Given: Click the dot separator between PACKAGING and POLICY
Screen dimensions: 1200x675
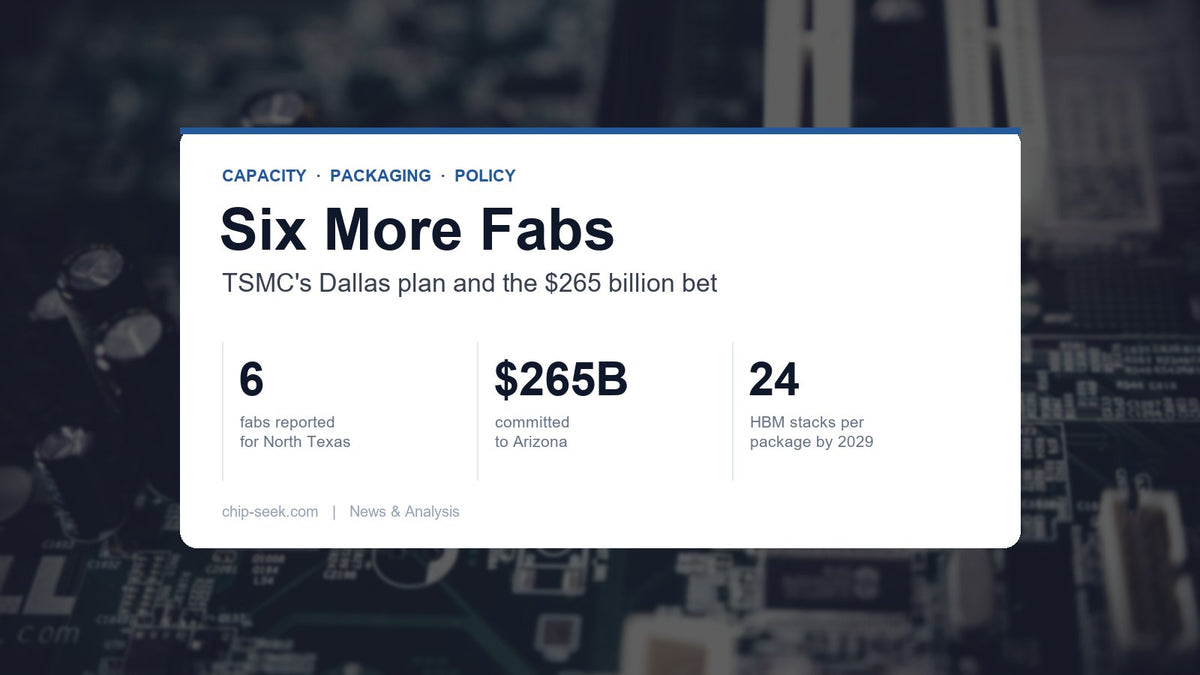Looking at the screenshot, I should pos(443,176).
